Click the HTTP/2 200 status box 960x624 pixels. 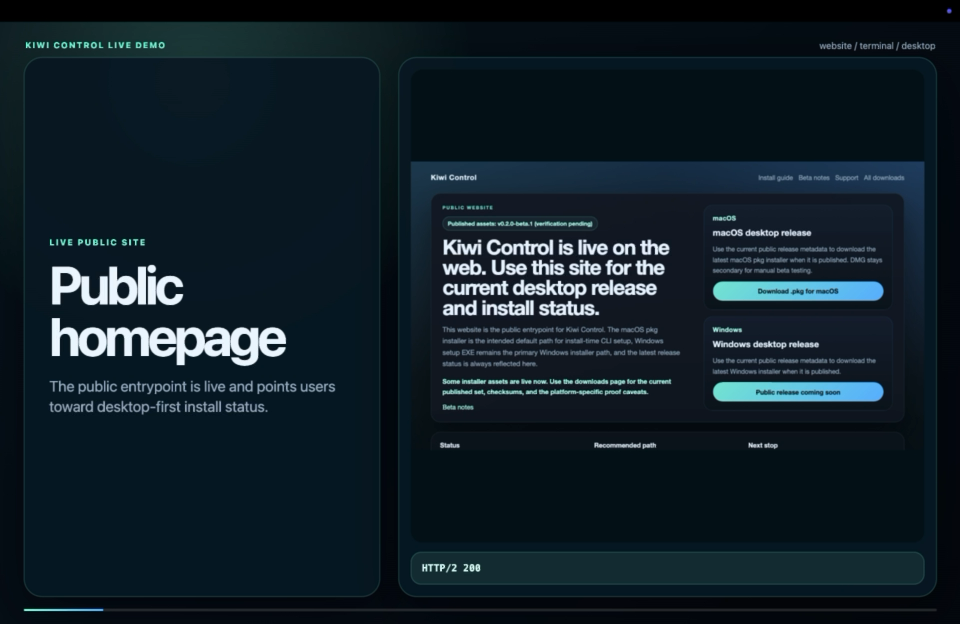[x=667, y=568]
